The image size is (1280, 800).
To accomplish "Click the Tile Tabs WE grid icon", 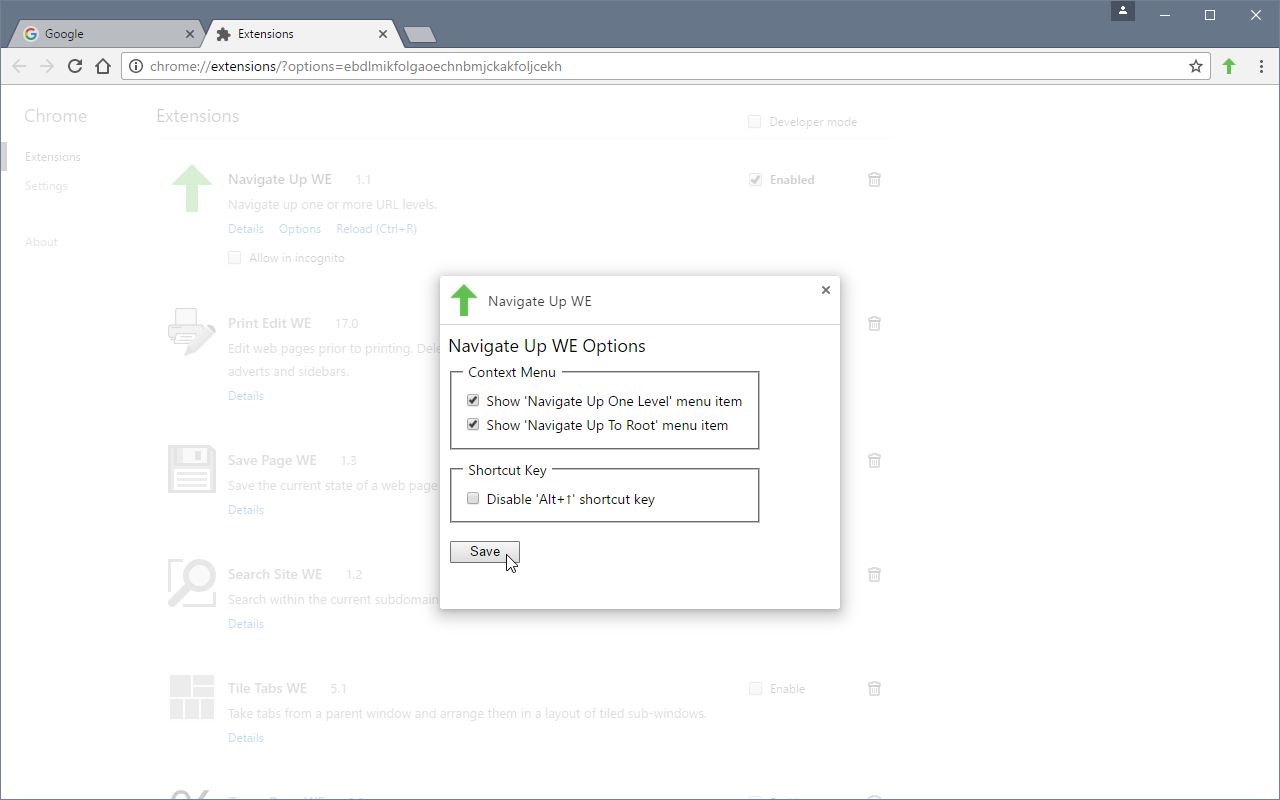I will pyautogui.click(x=190, y=696).
